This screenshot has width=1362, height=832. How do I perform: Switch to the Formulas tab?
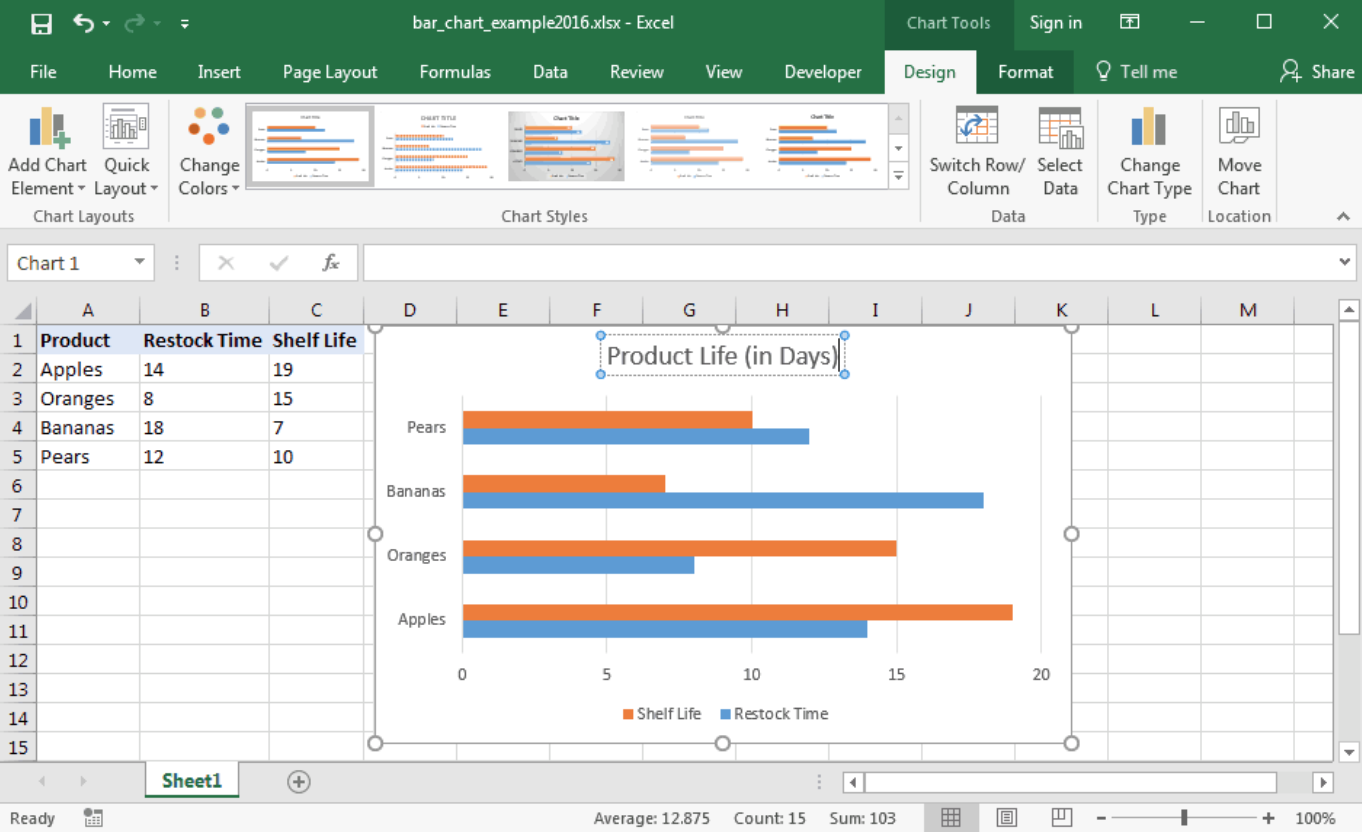coord(455,72)
